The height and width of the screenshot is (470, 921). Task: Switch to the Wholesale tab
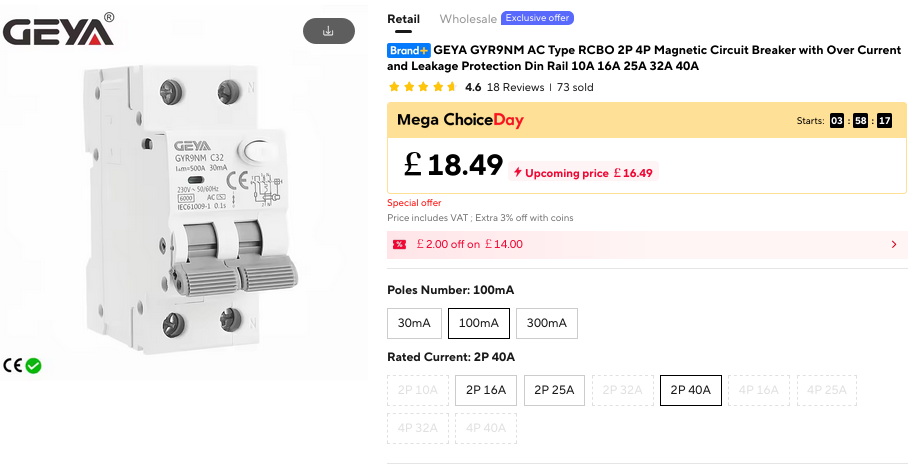468,19
